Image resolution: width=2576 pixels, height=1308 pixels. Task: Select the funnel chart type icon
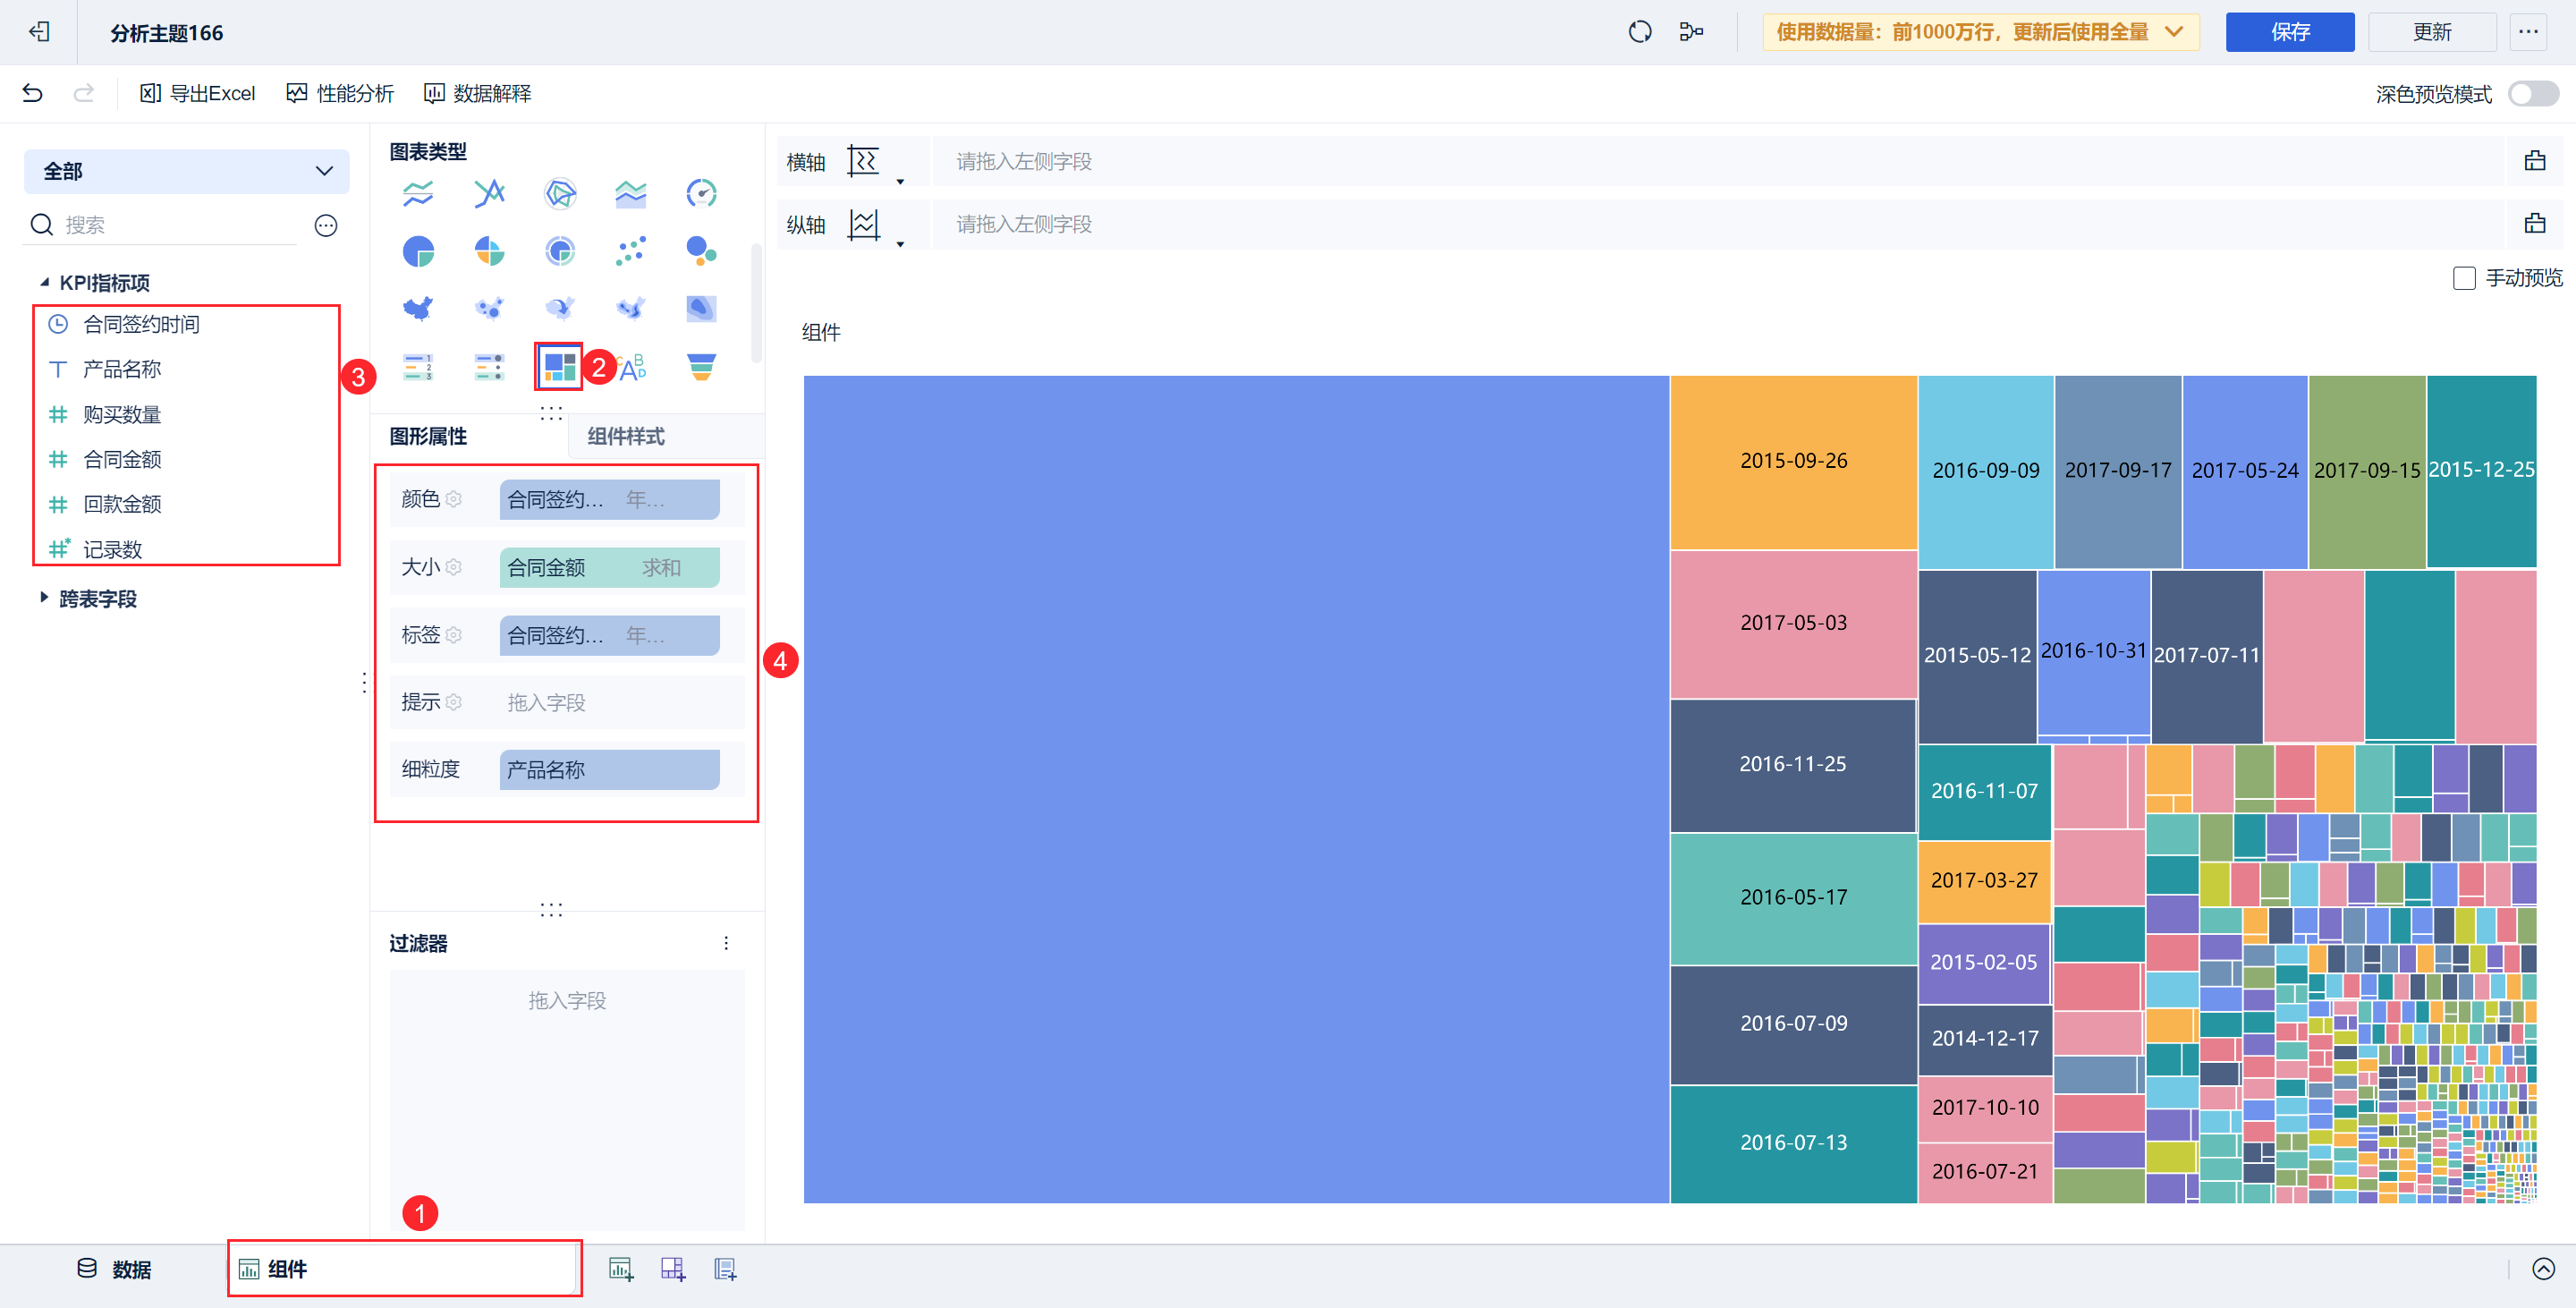click(x=701, y=367)
